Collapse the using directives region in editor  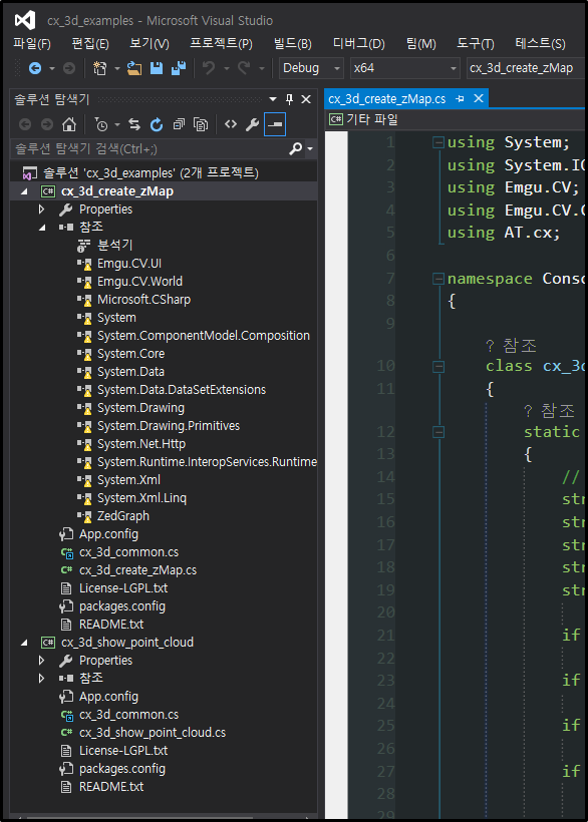(x=438, y=143)
